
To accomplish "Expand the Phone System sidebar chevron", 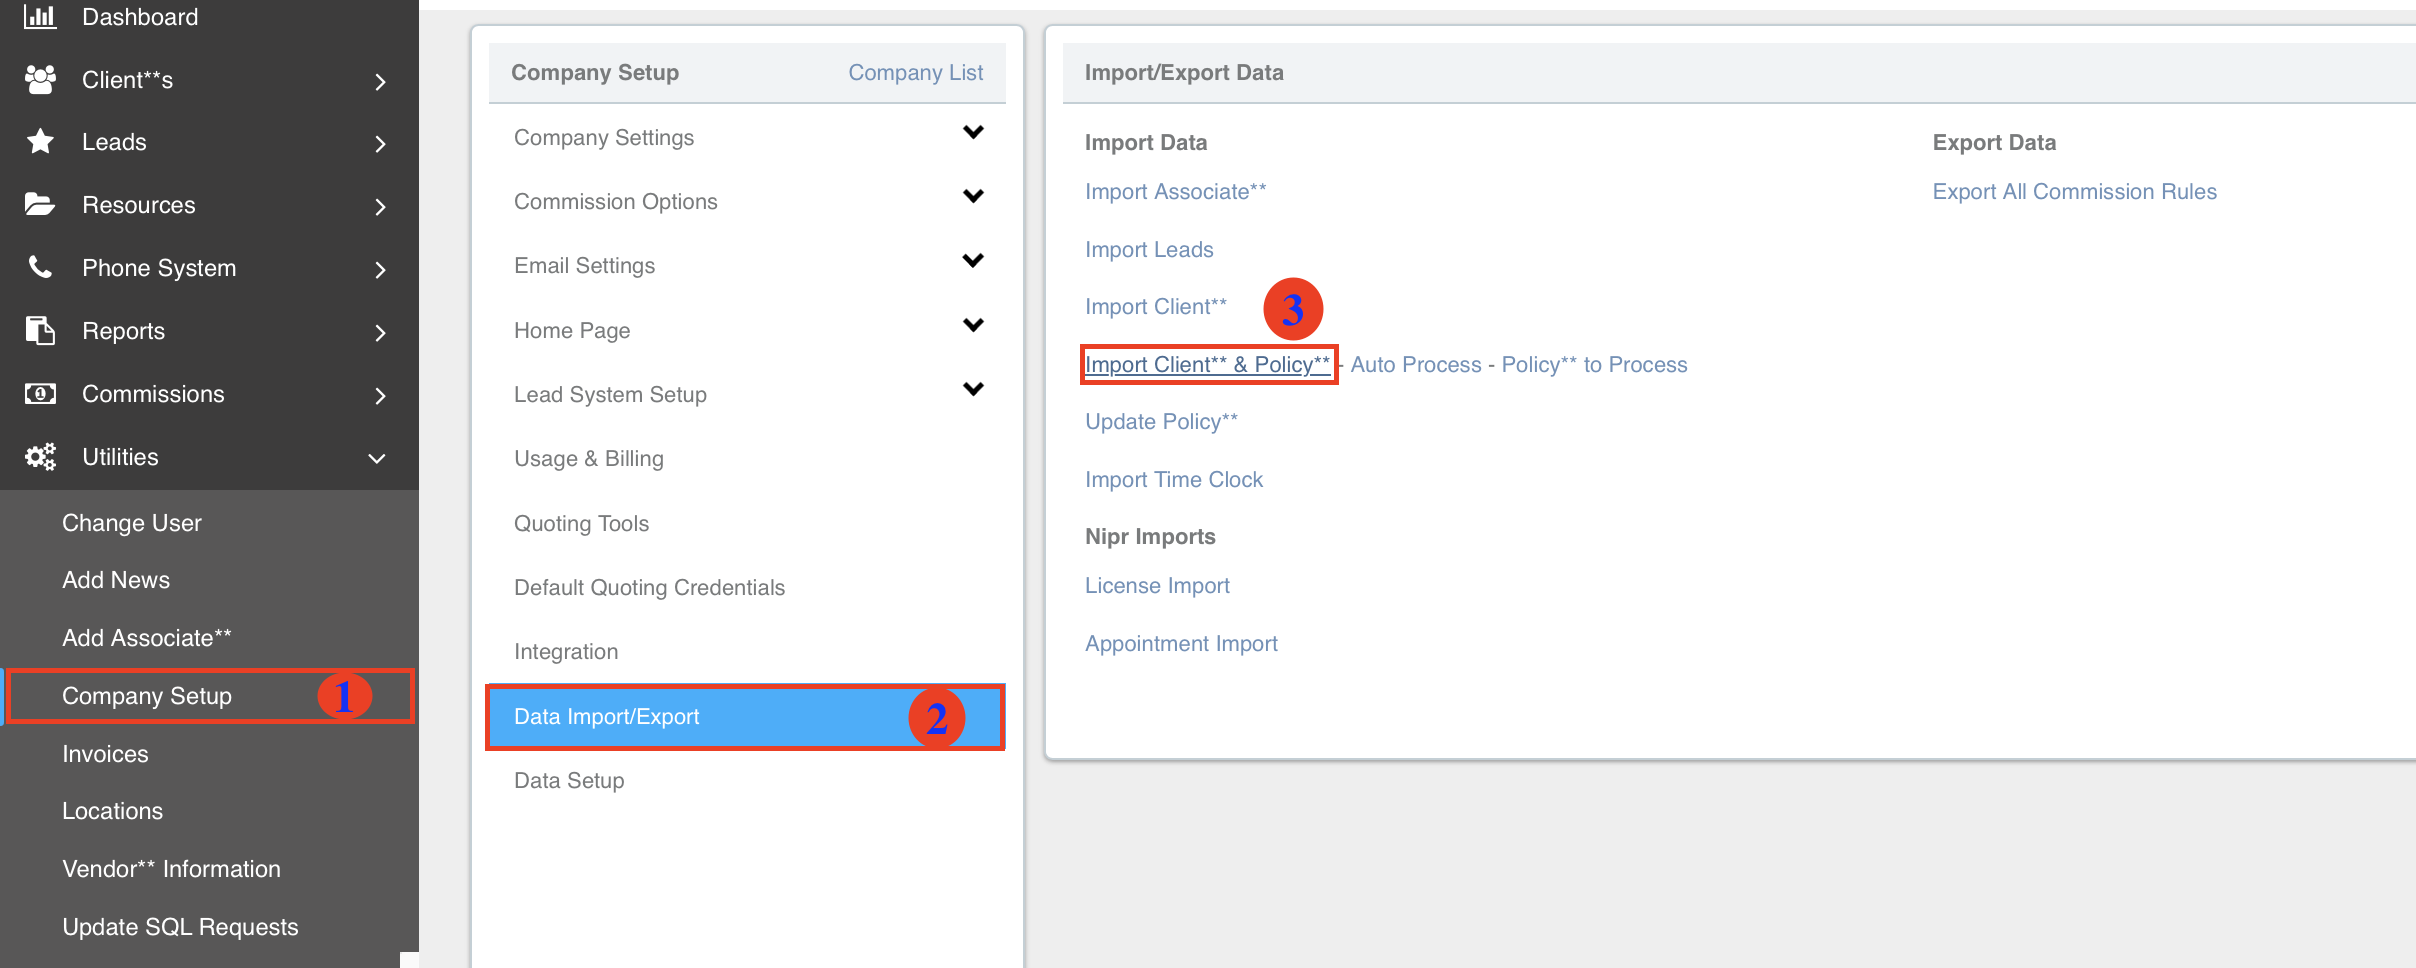I will (380, 270).
